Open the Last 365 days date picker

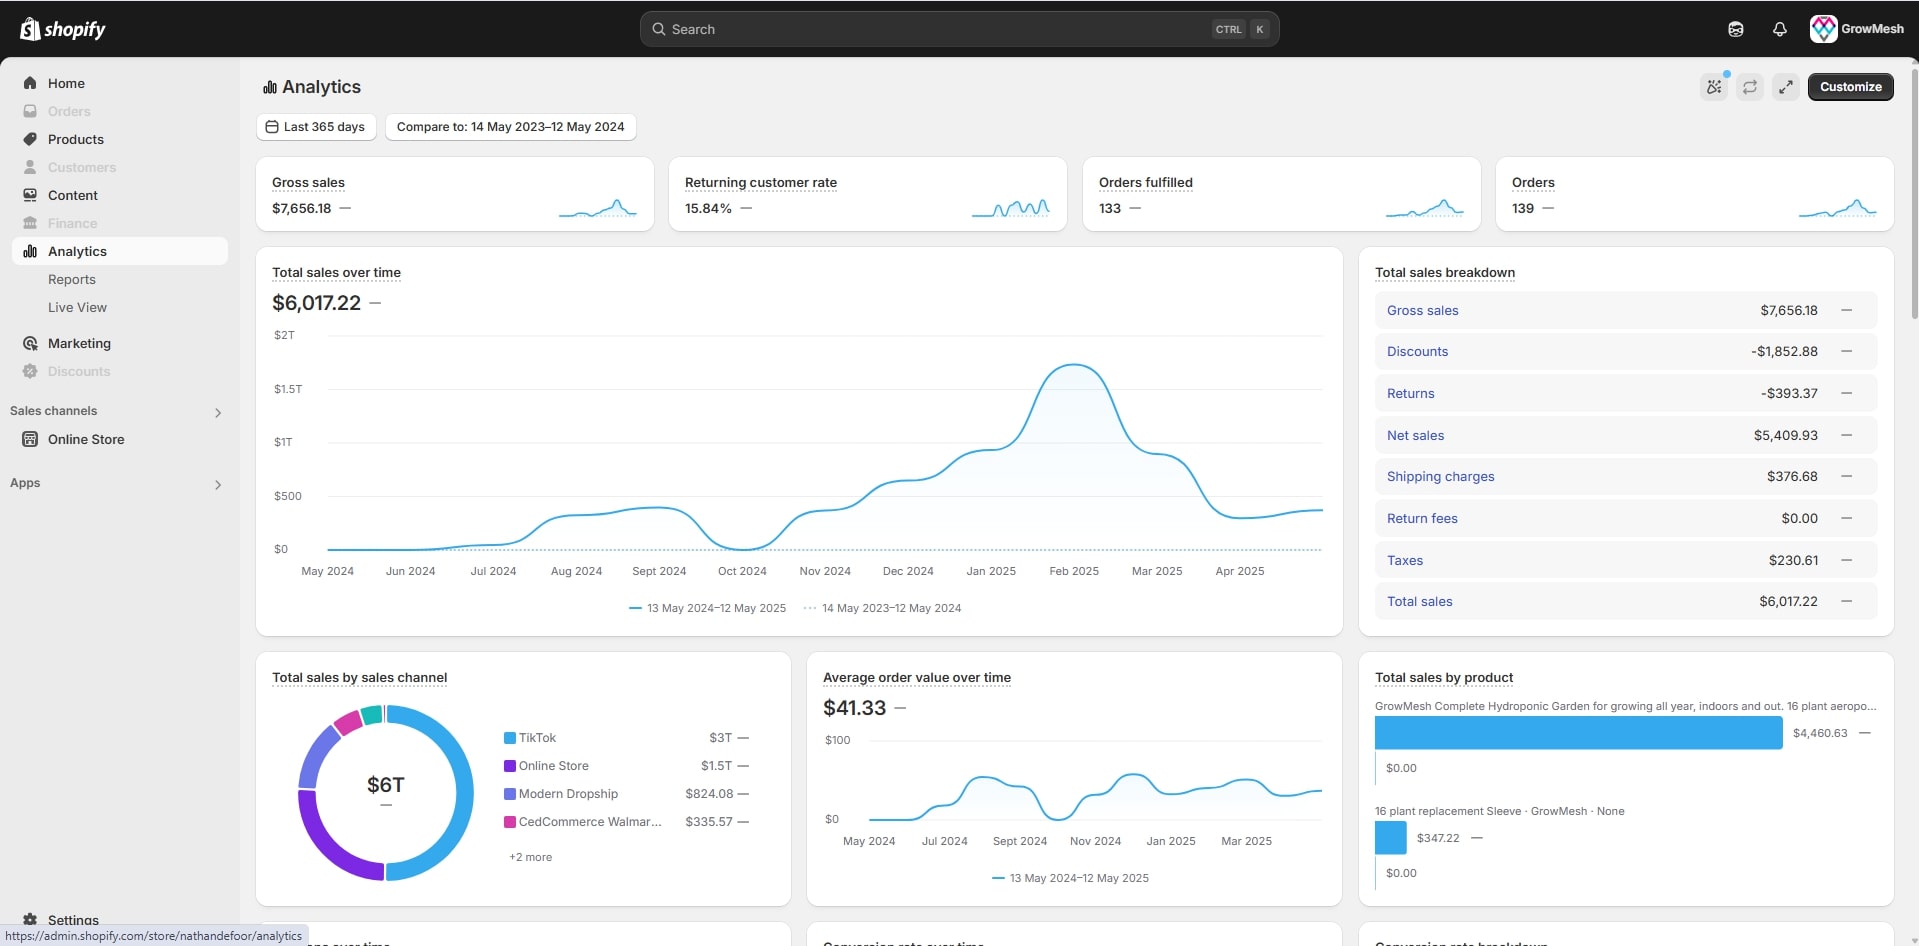coord(315,127)
